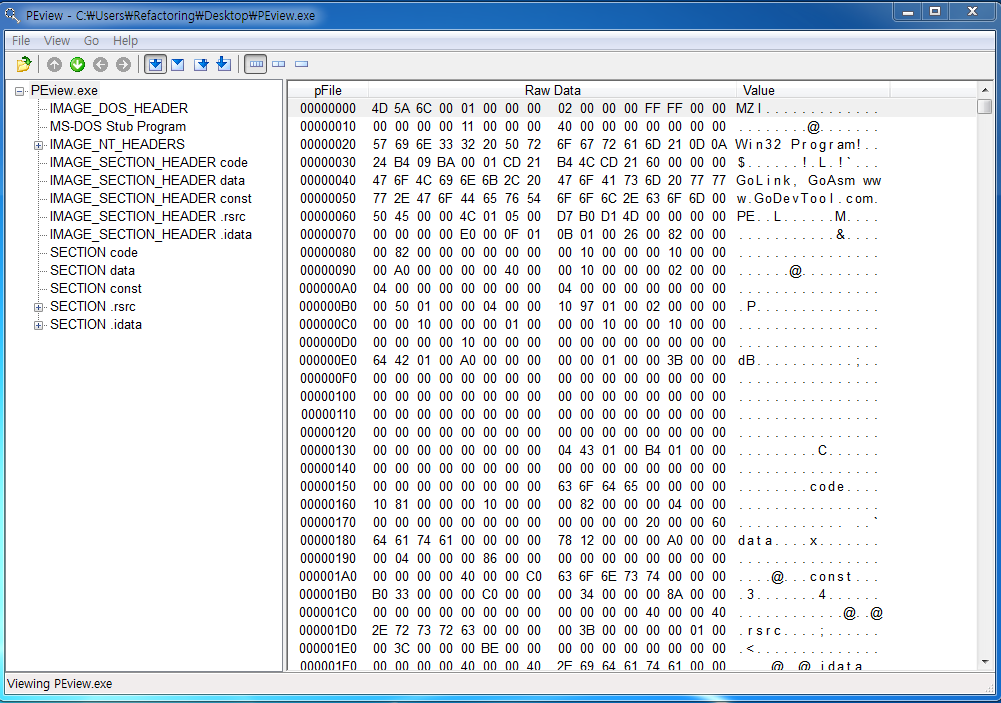Click offset 000000E0 row address

[328, 360]
